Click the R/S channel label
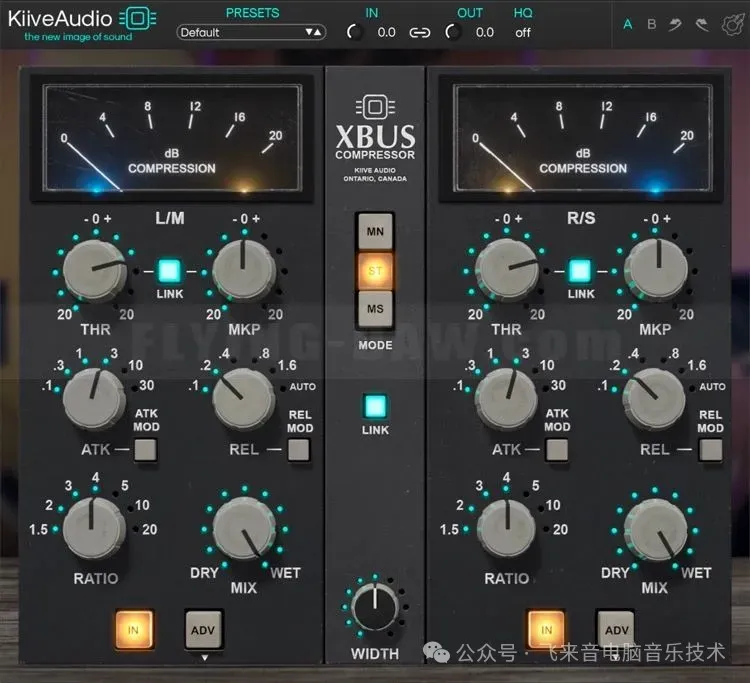Image resolution: width=750 pixels, height=683 pixels. click(581, 218)
